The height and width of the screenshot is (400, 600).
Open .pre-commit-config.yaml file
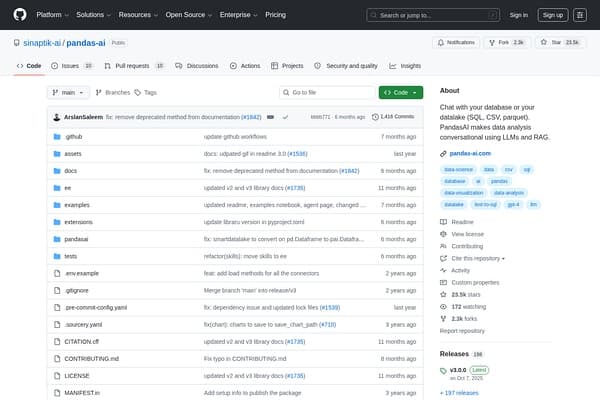[x=96, y=307]
